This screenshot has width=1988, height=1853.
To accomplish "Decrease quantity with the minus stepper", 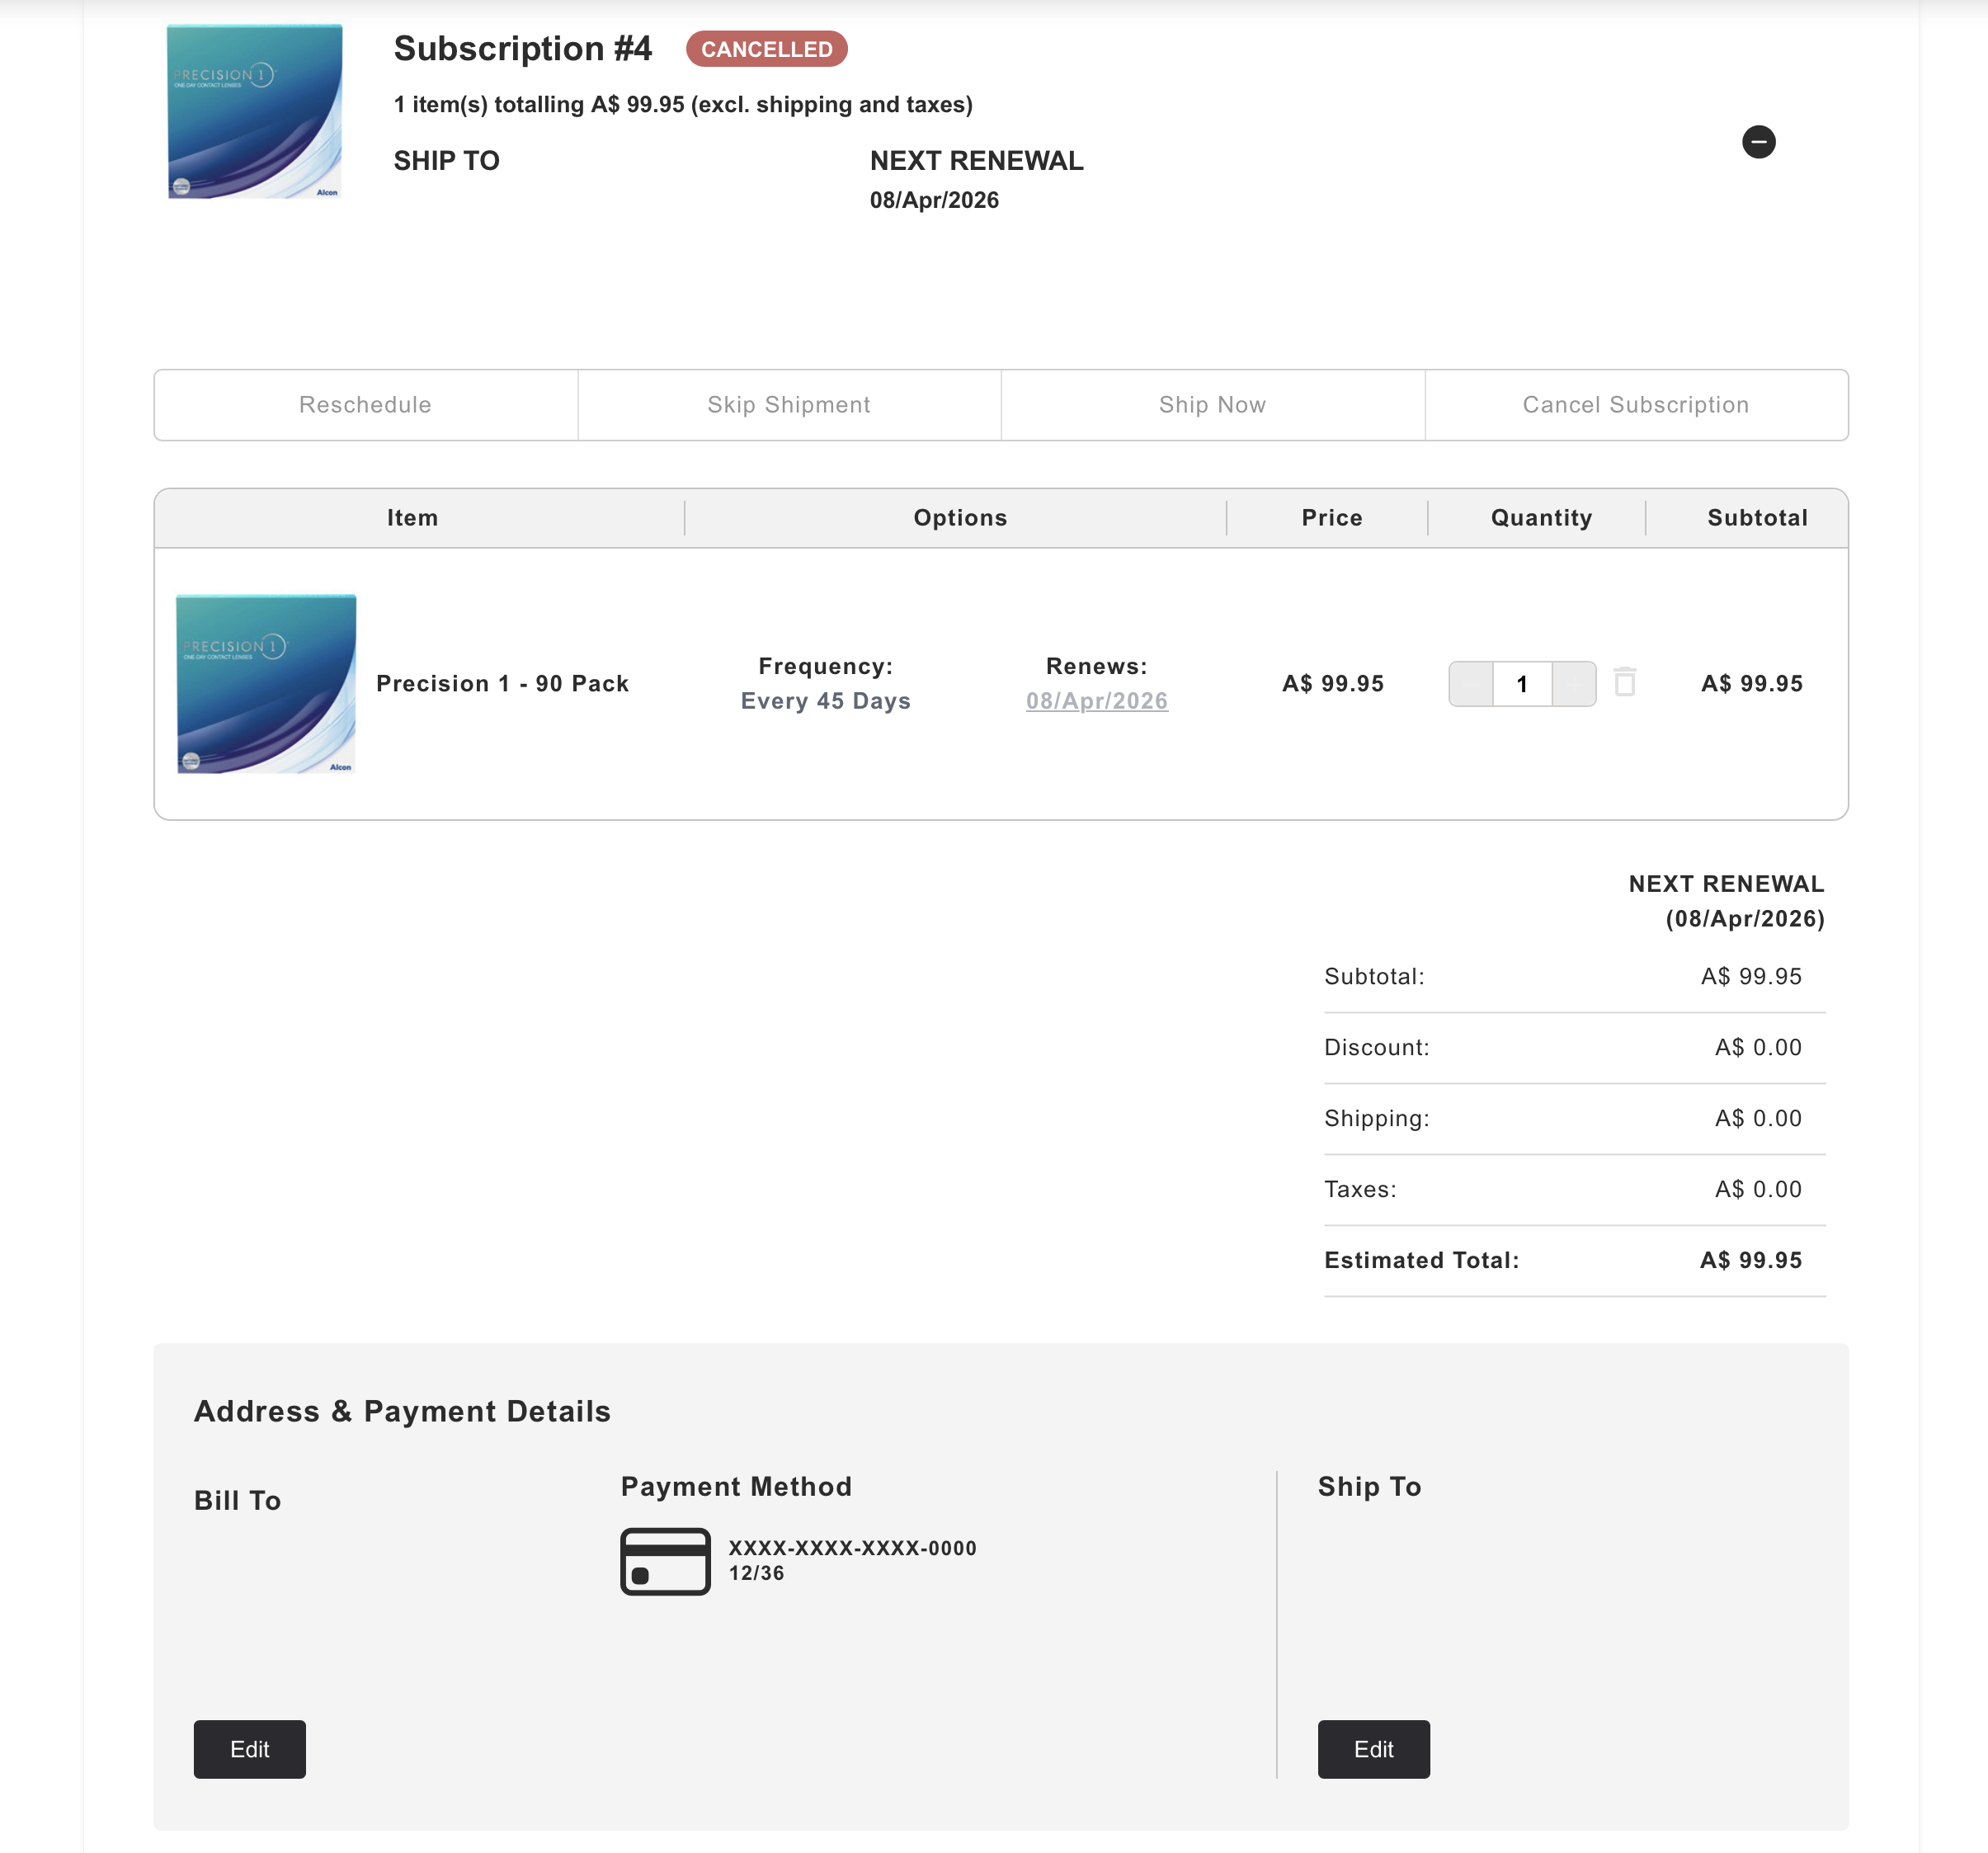I will tap(1471, 684).
